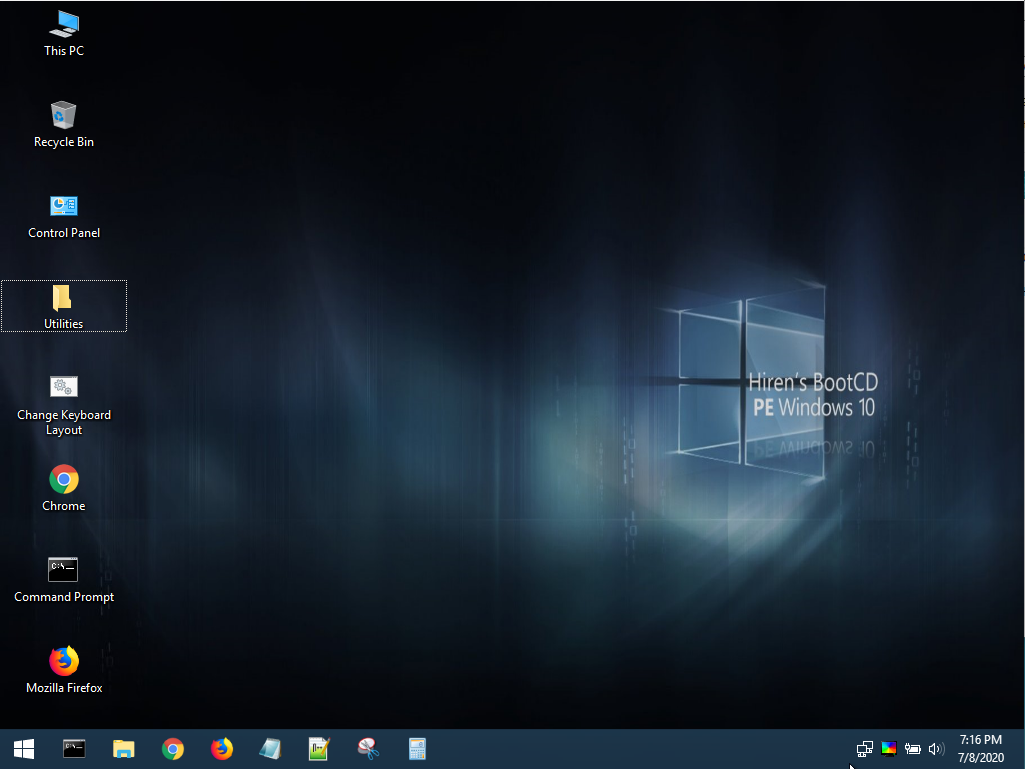Launch Command Prompt from the taskbar
1025x769 pixels.
point(74,749)
